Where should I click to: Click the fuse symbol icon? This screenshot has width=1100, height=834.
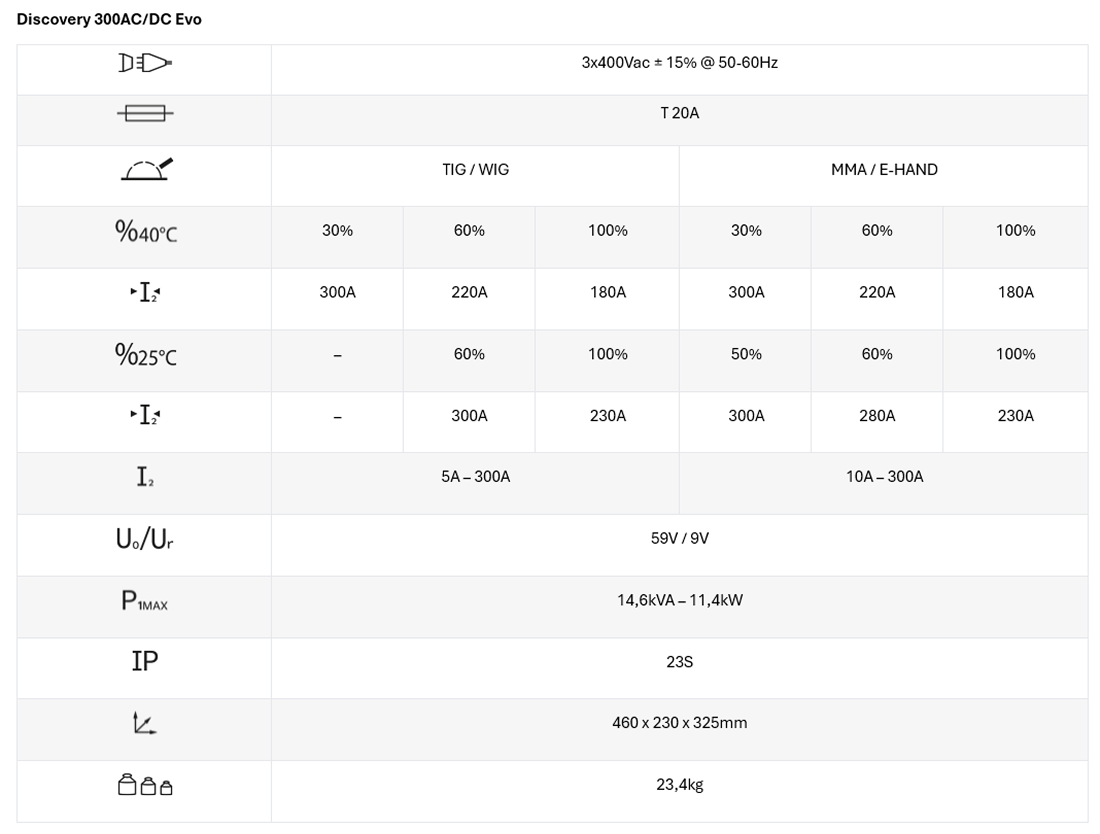click(145, 114)
